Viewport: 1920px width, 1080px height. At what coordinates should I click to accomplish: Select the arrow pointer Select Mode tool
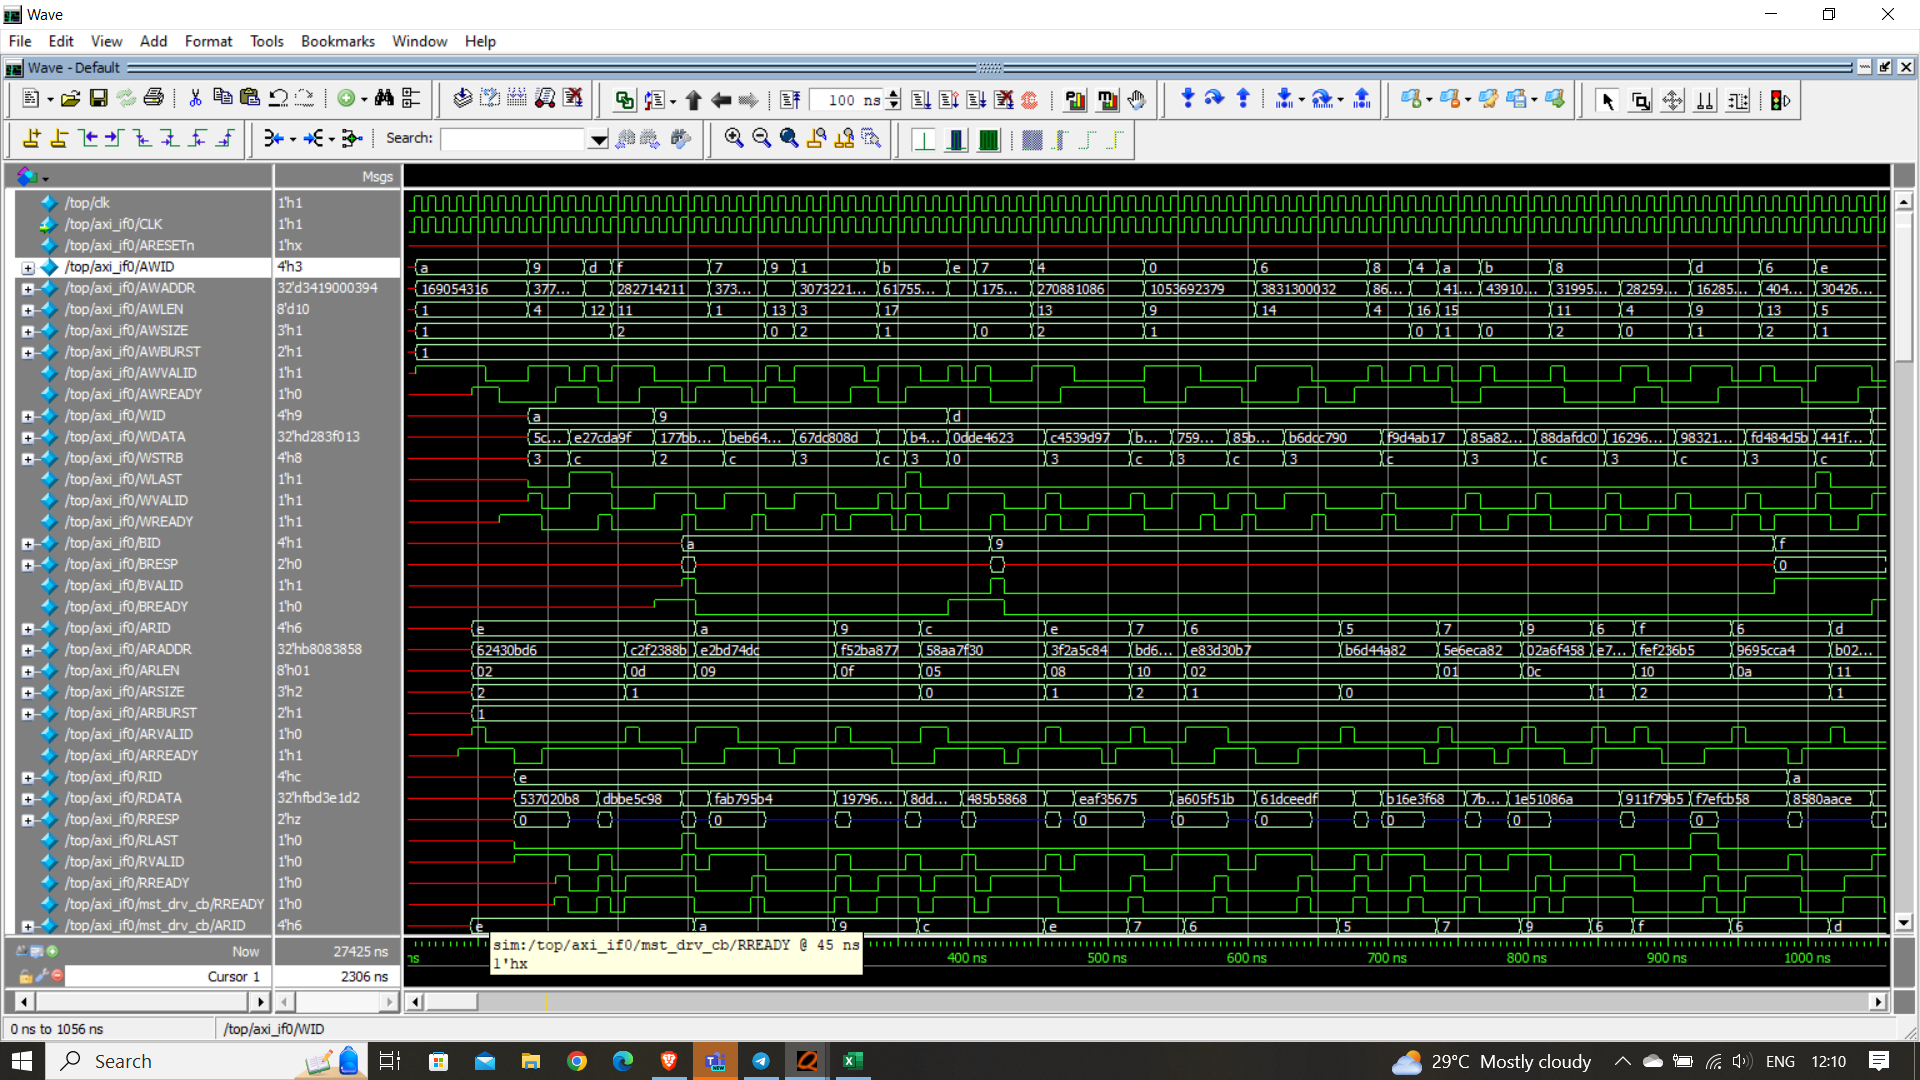pyautogui.click(x=1607, y=100)
